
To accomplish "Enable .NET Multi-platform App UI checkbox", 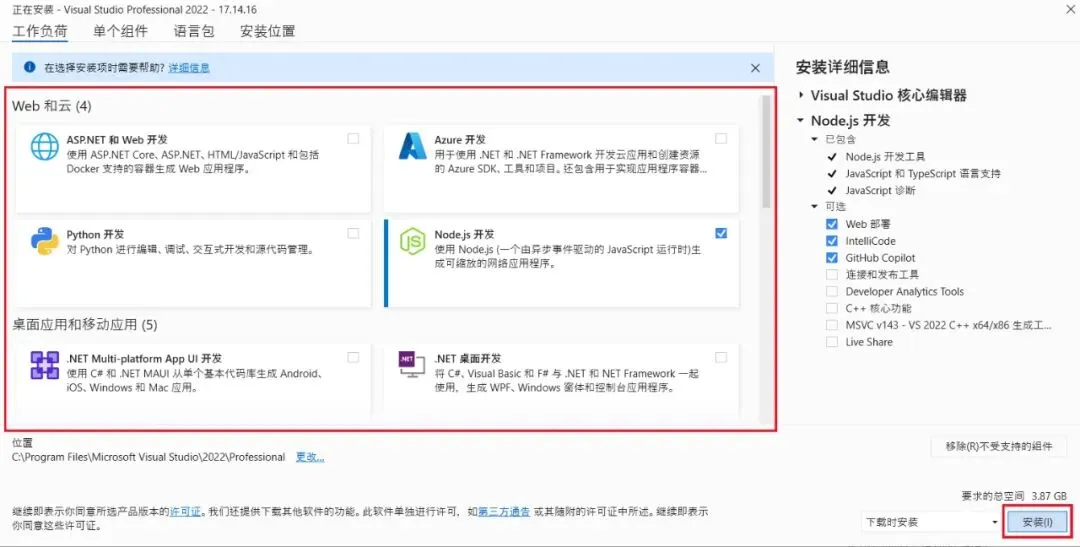I will [353, 358].
